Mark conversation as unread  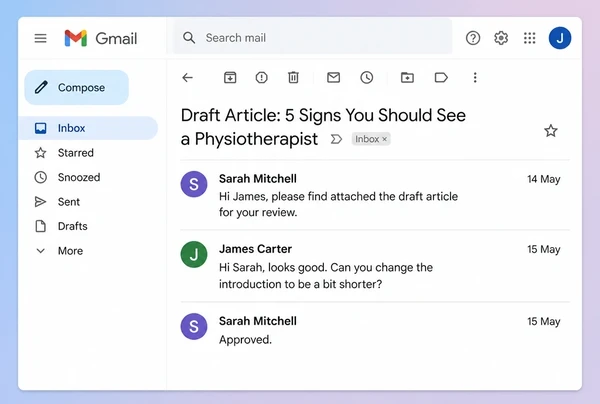334,78
